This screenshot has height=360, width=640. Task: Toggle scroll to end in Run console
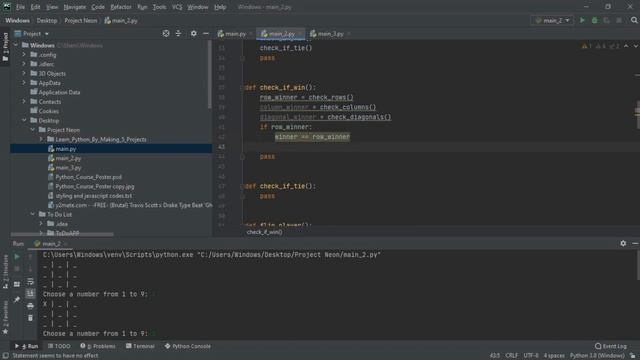tap(30, 293)
